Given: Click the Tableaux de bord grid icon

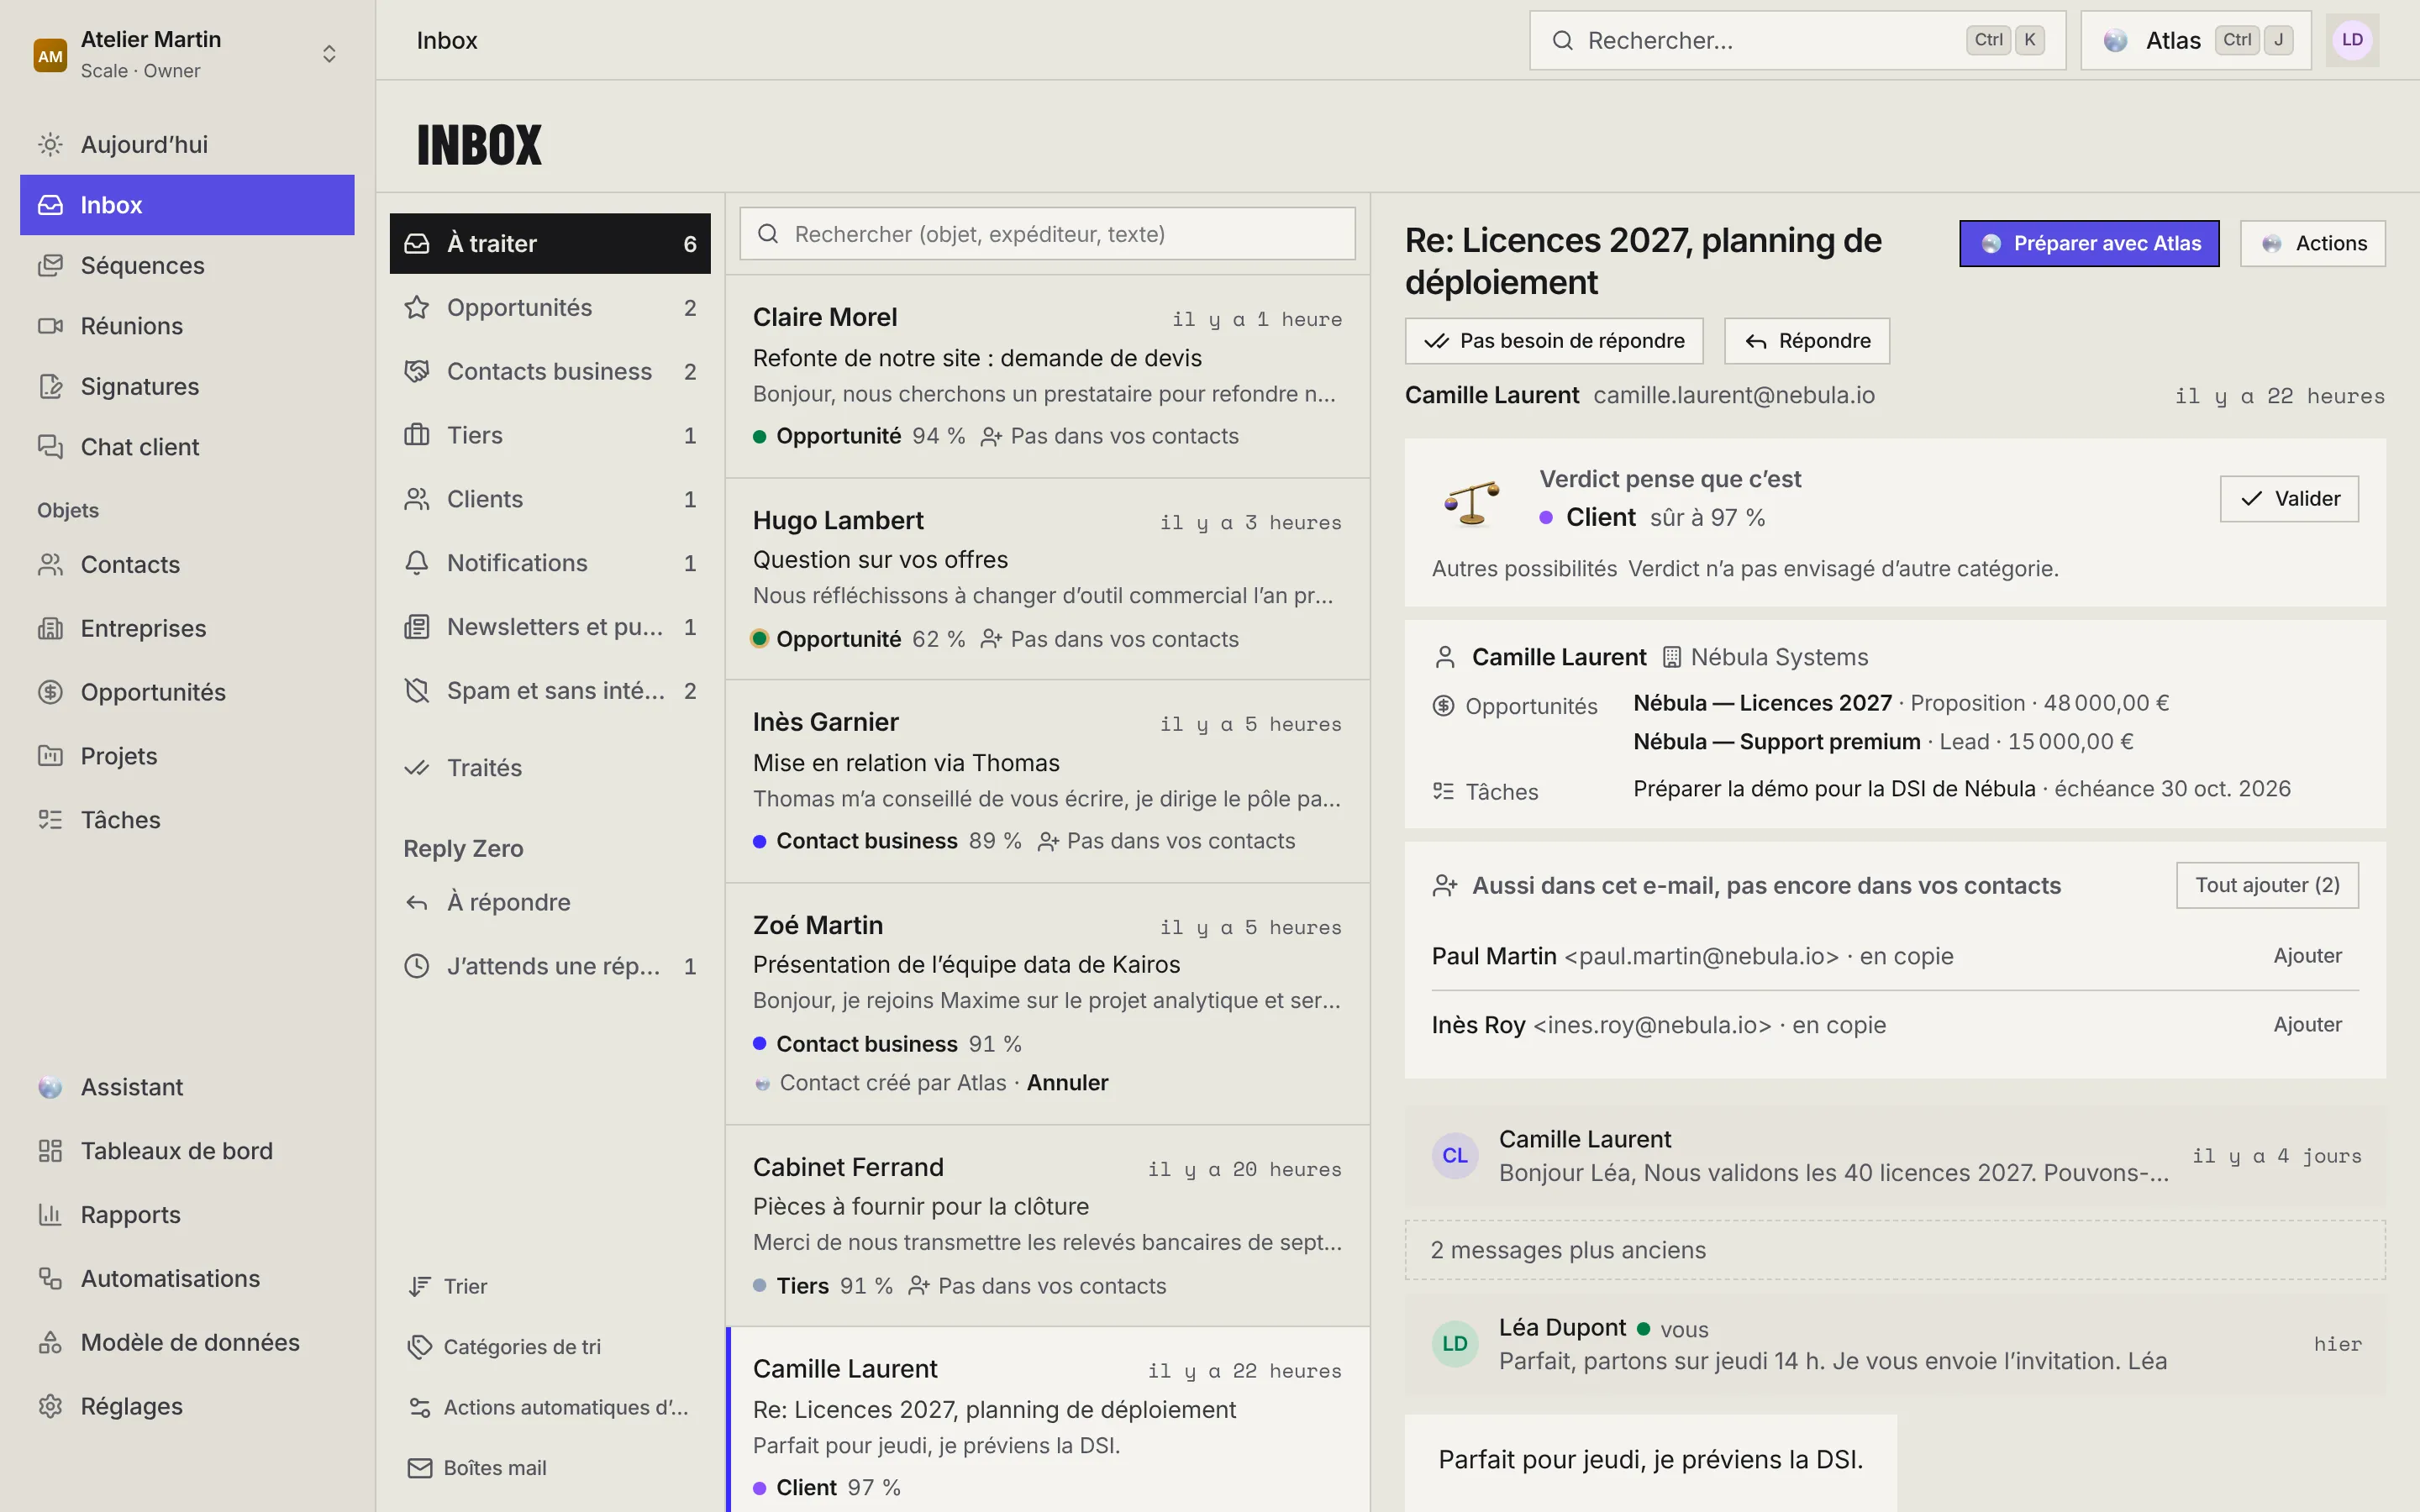Looking at the screenshot, I should [50, 1151].
